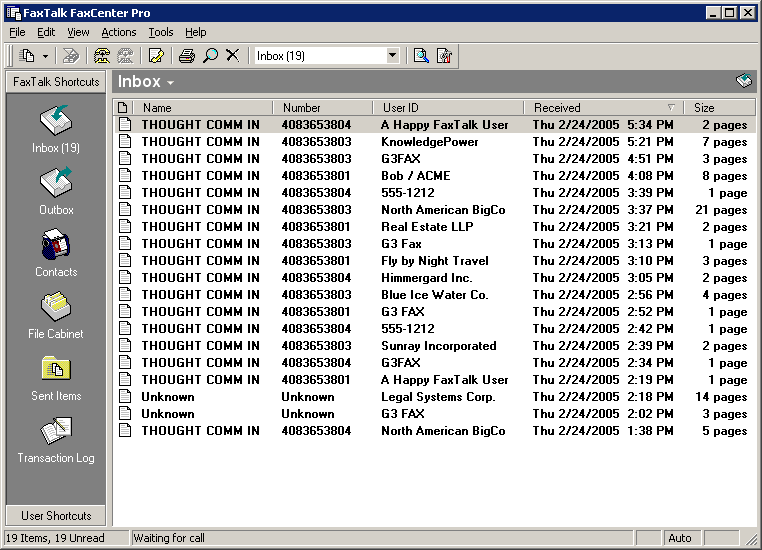Image resolution: width=762 pixels, height=550 pixels.
Task: Click the Waiting for call status text
Action: coord(169,538)
